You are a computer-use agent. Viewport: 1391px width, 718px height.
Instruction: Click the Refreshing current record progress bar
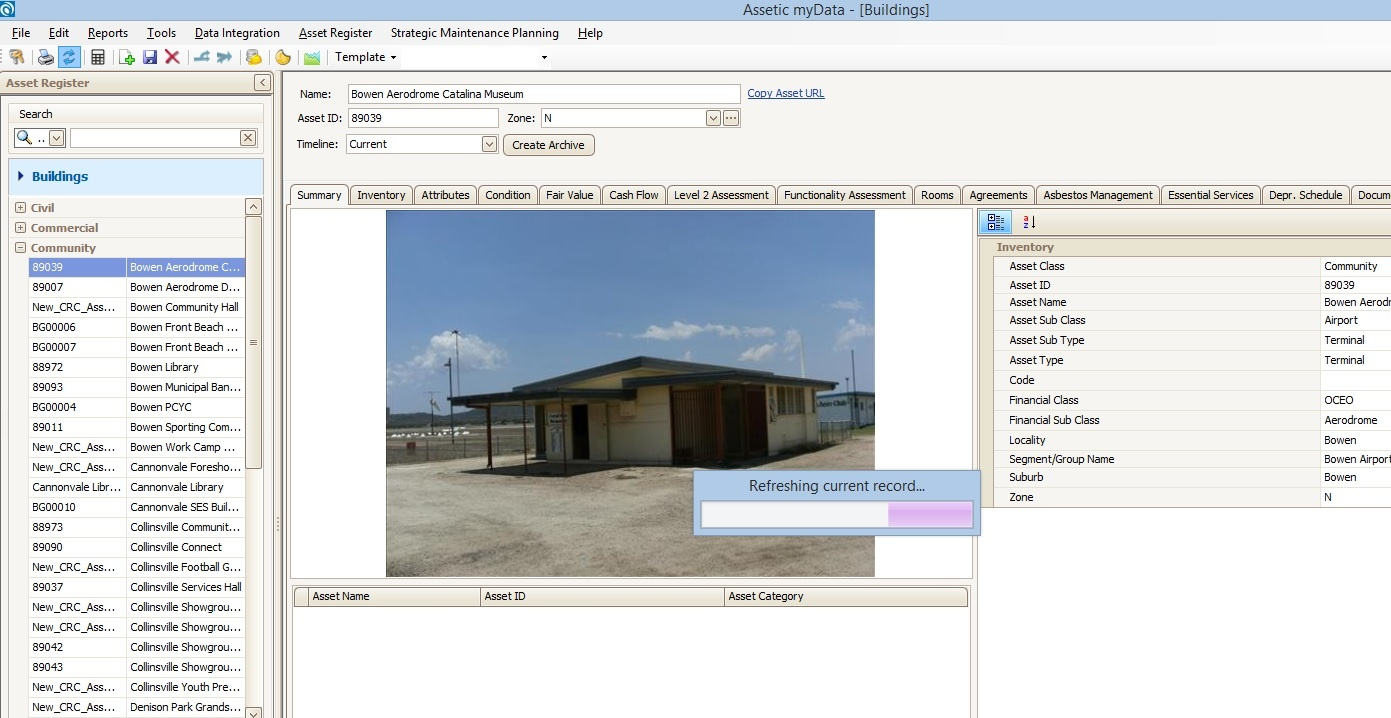tap(836, 514)
